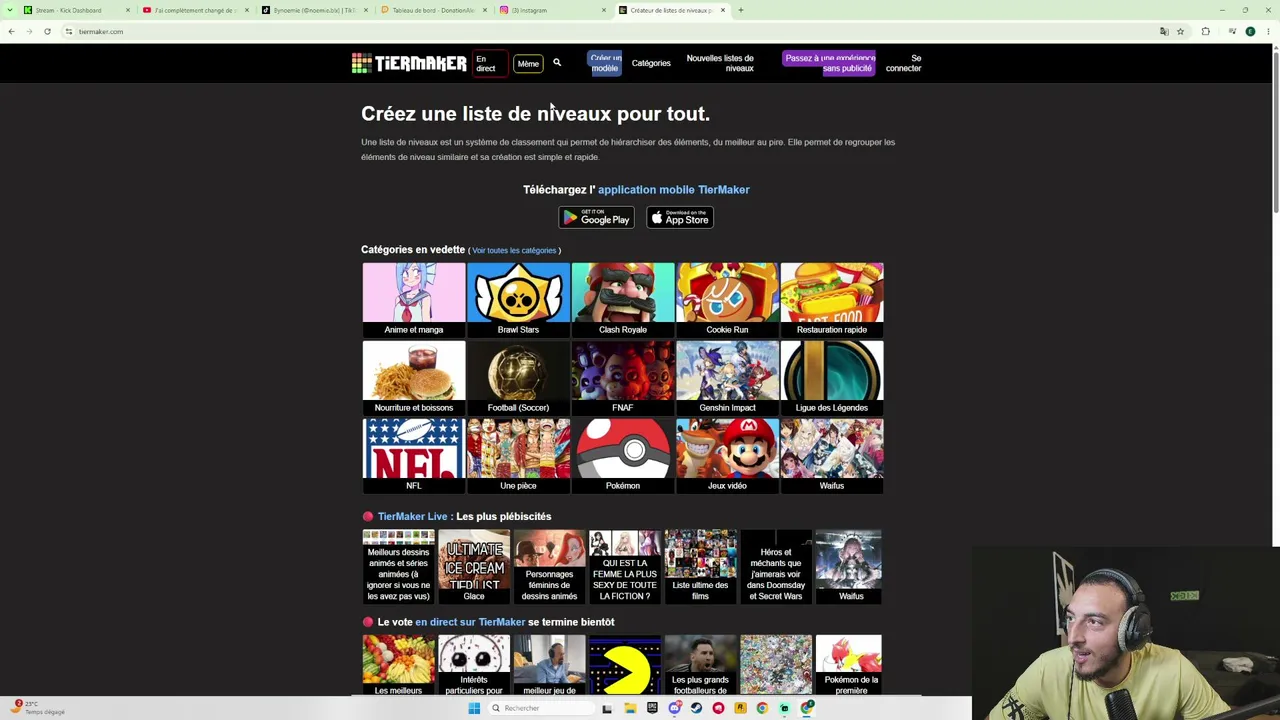Go back with the browser back arrow
The image size is (1280, 720).
11,31
